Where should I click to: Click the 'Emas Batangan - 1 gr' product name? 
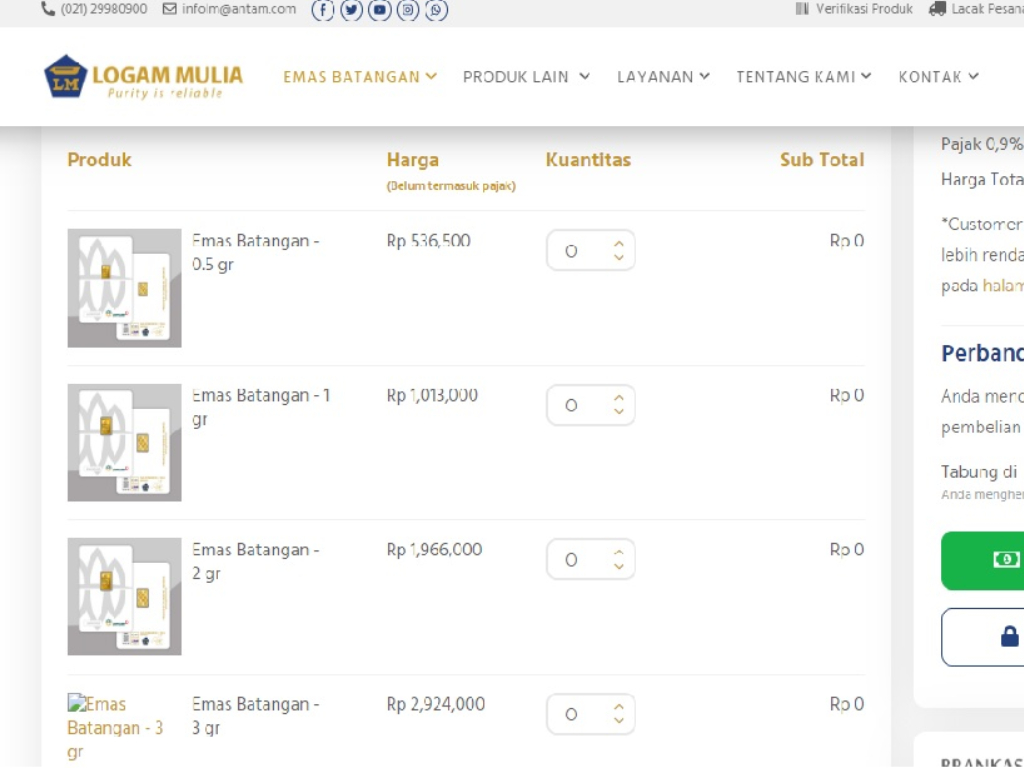coord(261,407)
